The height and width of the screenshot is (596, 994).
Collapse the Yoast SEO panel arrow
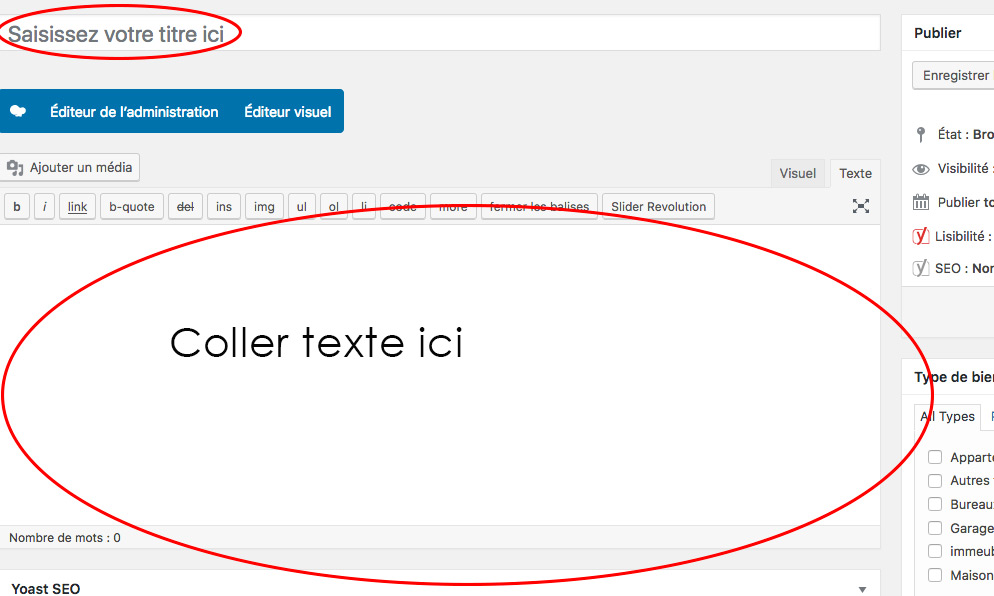click(862, 589)
